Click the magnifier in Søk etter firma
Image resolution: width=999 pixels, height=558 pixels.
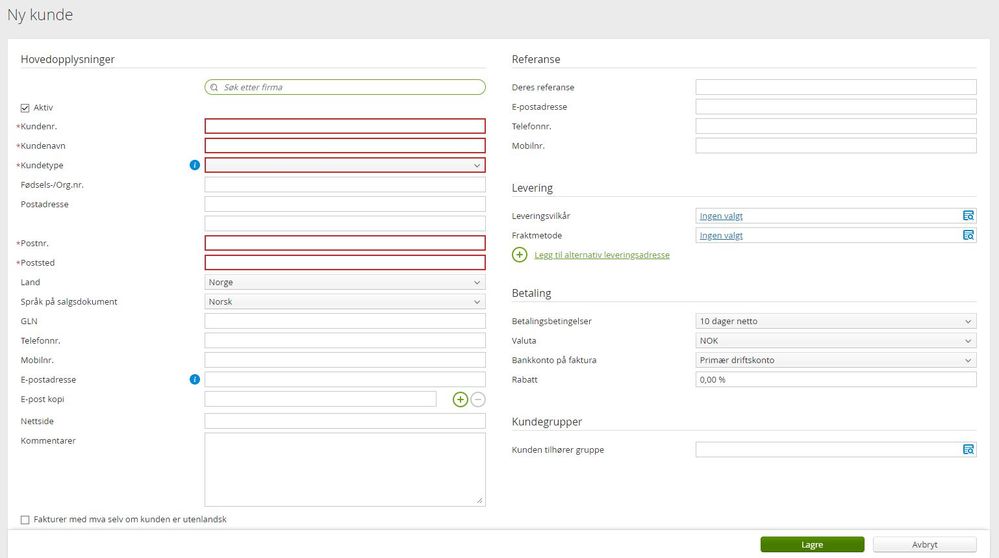214,87
